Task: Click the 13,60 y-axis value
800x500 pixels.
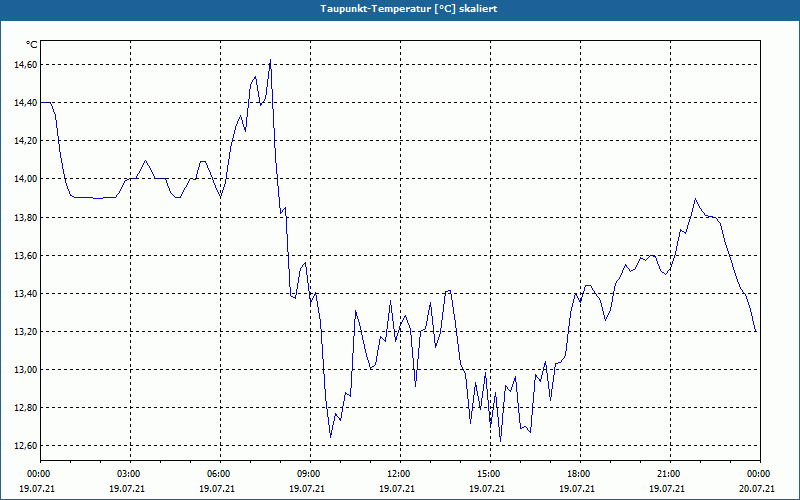Action: (25, 256)
